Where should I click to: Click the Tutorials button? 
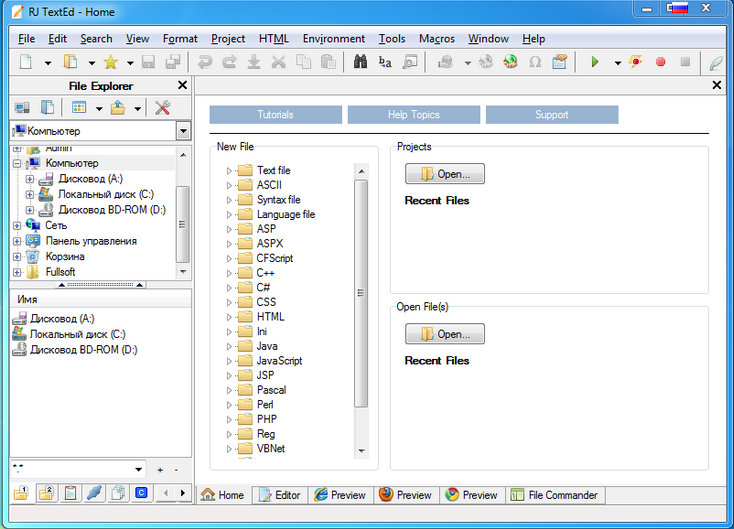coord(275,115)
